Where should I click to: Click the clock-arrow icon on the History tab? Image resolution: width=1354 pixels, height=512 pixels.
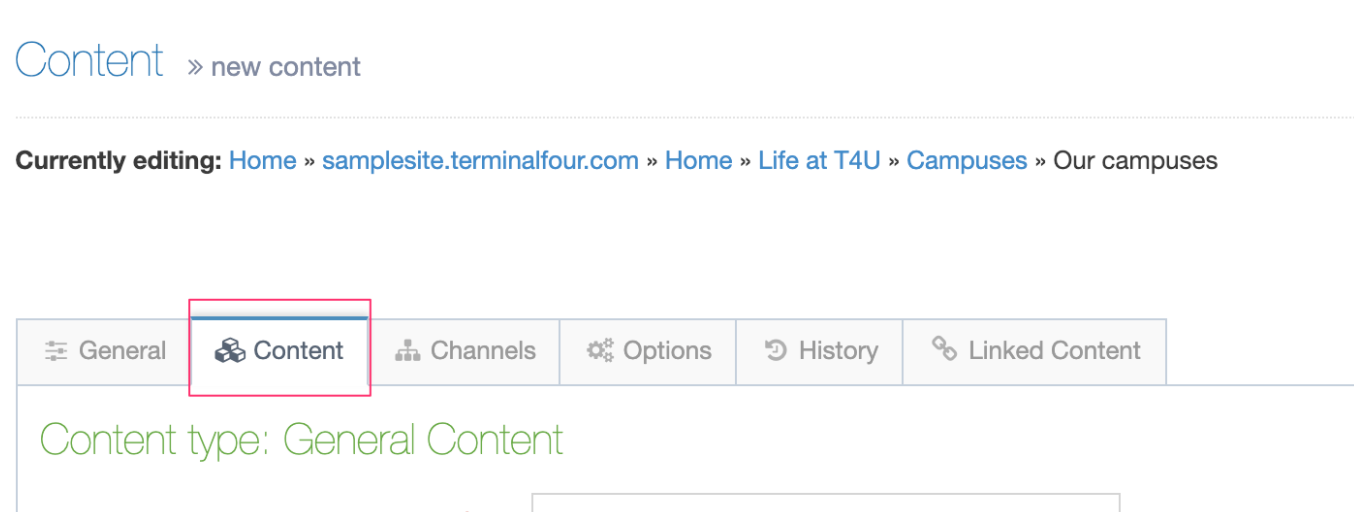(776, 350)
